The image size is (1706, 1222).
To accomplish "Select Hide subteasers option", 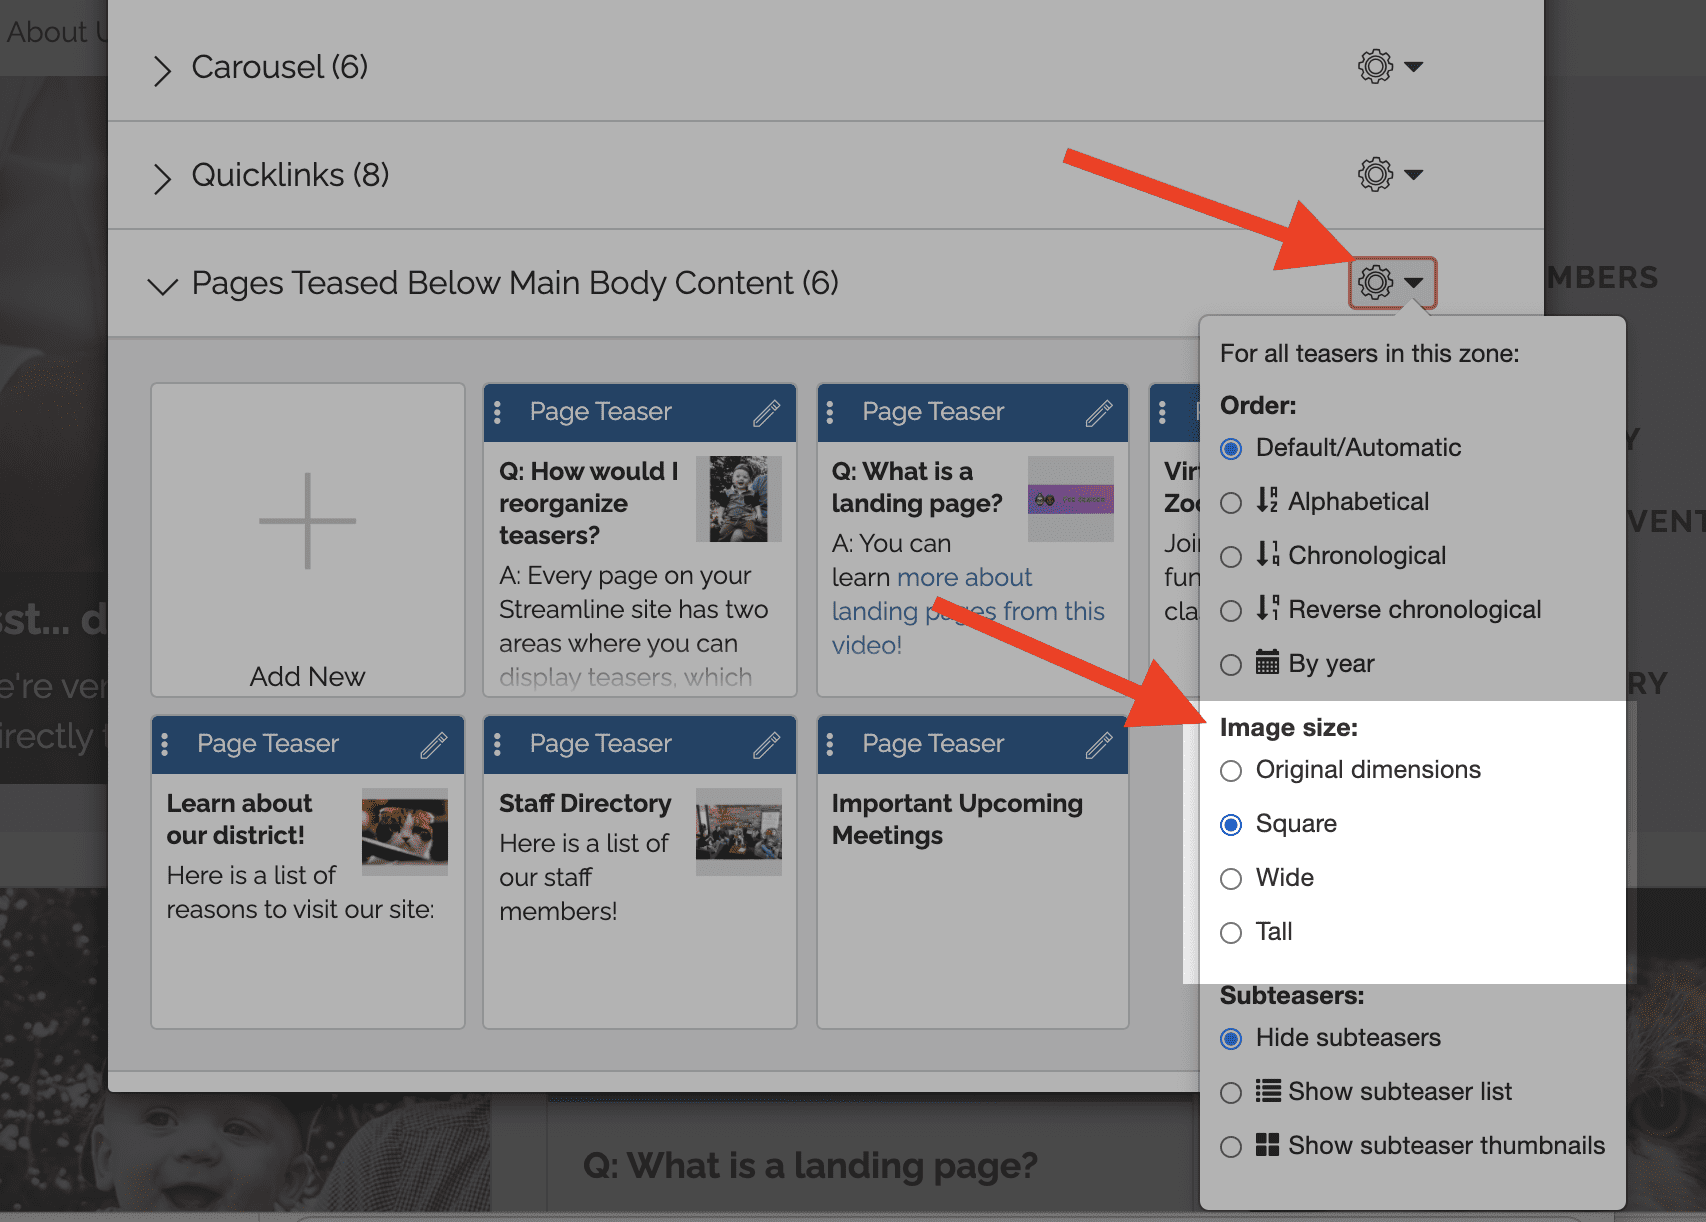I will coord(1231,1039).
